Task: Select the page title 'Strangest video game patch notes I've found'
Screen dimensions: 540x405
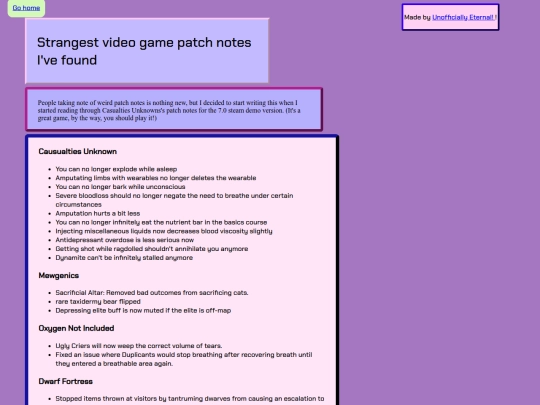Action: (144, 51)
